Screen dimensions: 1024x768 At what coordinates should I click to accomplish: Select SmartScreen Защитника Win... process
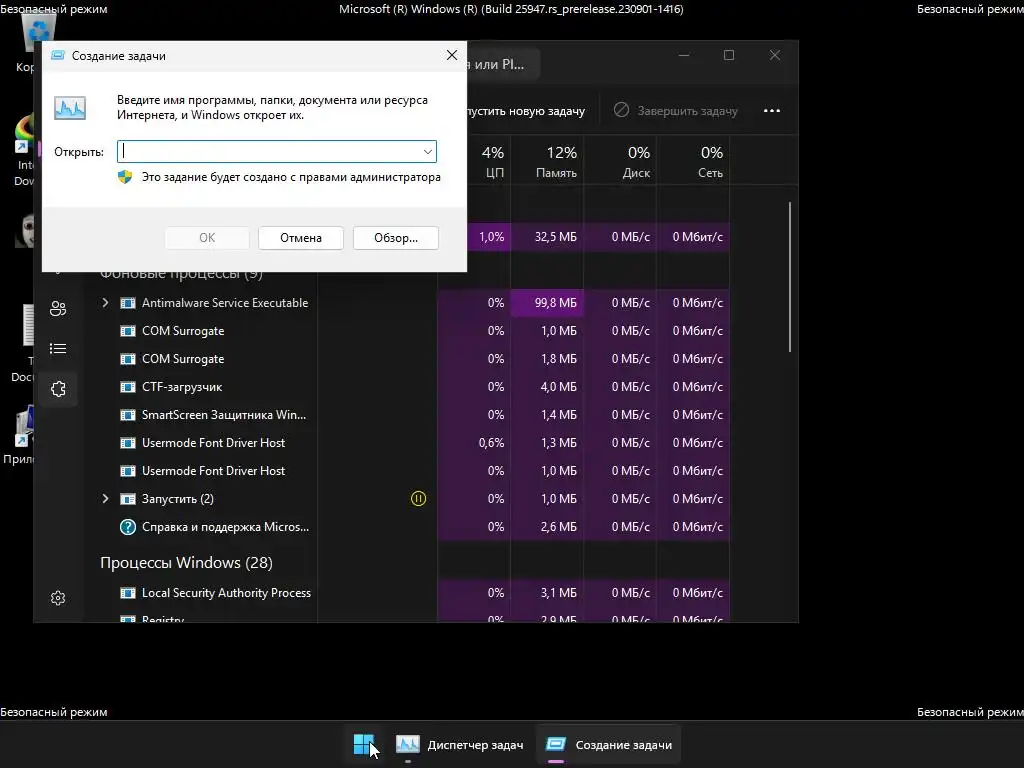tap(224, 415)
